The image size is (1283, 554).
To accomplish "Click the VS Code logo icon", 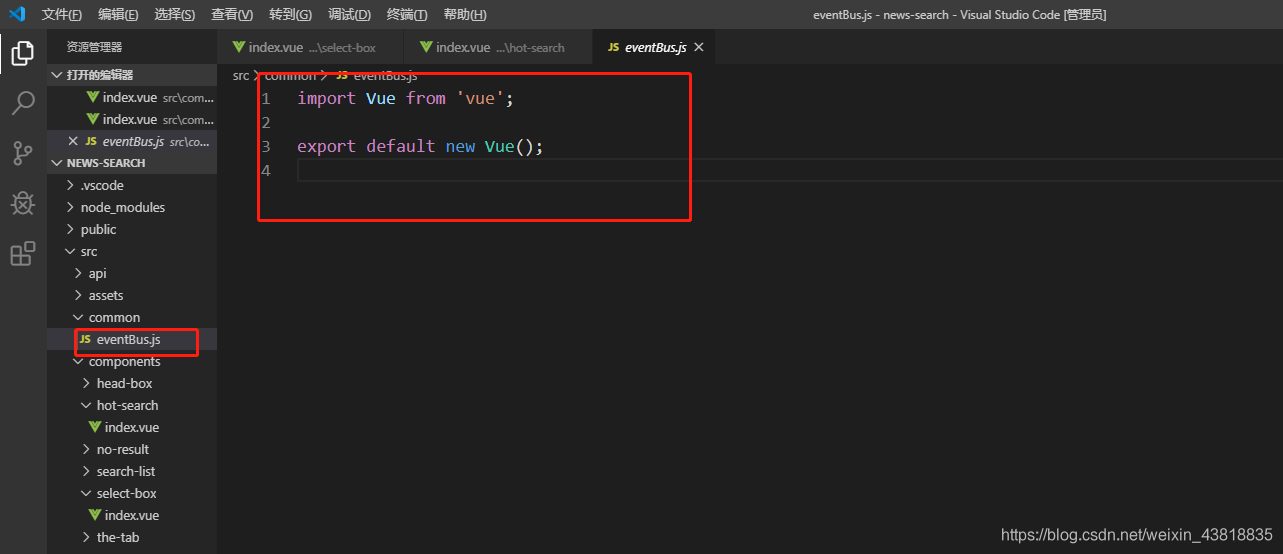I will [x=17, y=14].
